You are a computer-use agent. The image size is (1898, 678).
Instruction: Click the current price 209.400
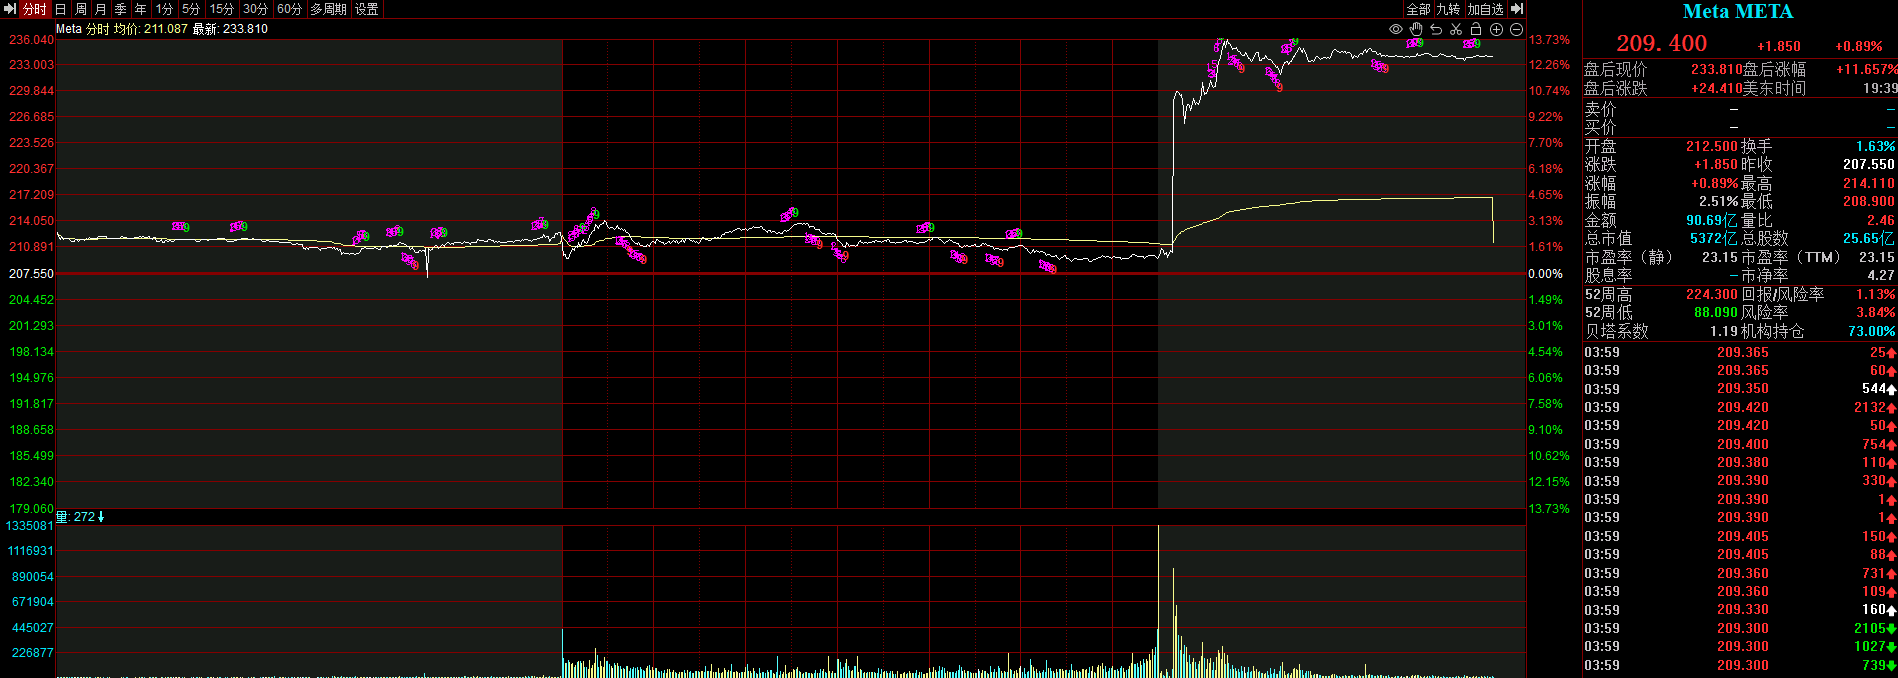click(x=1662, y=43)
